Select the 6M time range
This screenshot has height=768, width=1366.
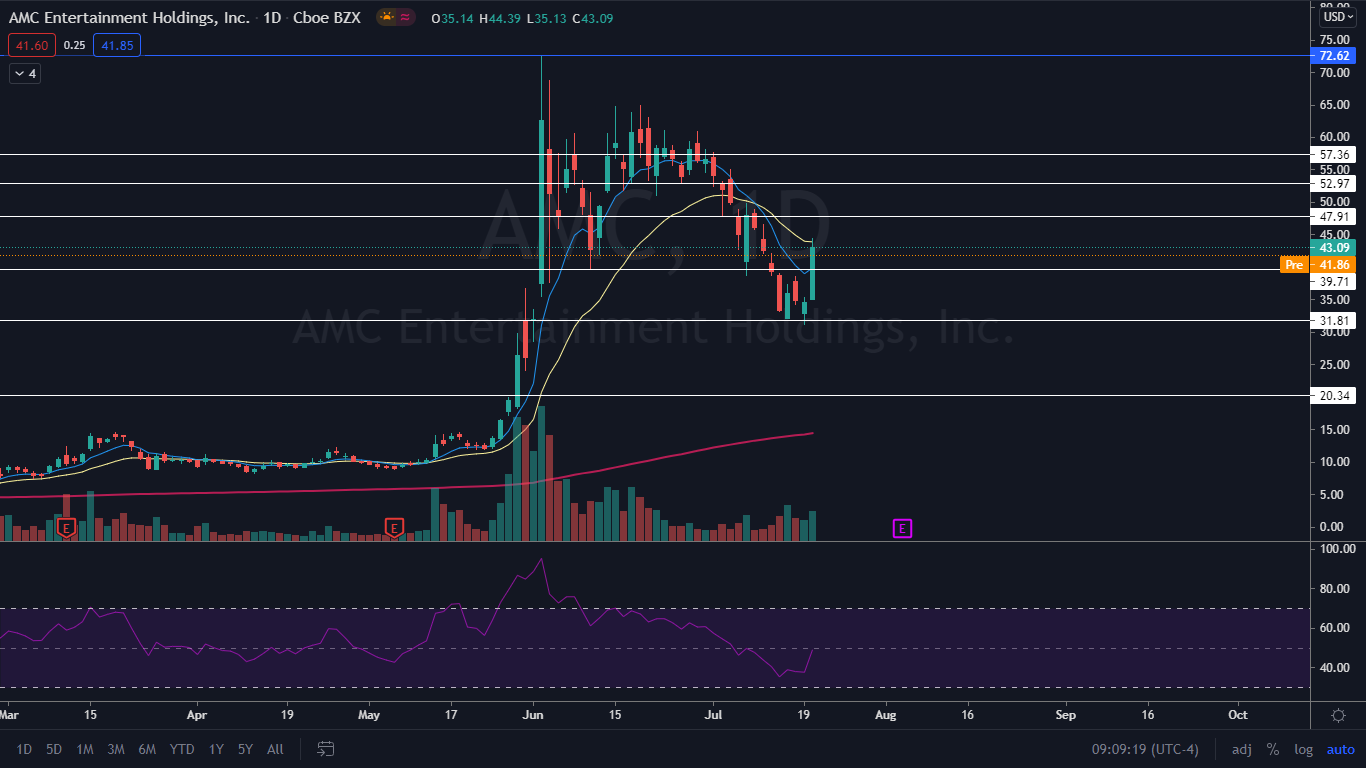point(147,749)
